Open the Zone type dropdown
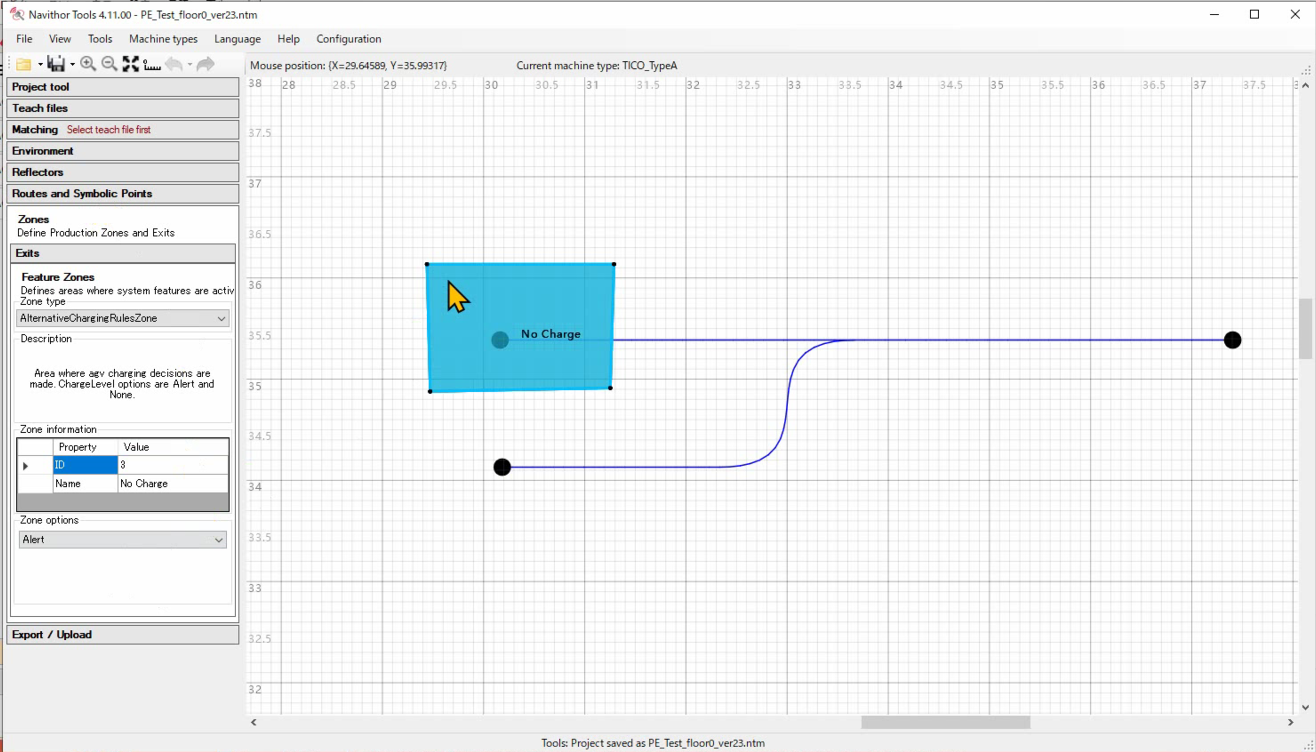This screenshot has width=1316, height=752. tap(123, 318)
